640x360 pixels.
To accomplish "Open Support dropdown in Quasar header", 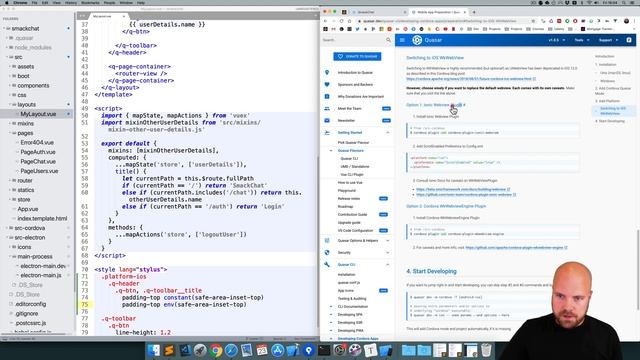I will (x=608, y=40).
